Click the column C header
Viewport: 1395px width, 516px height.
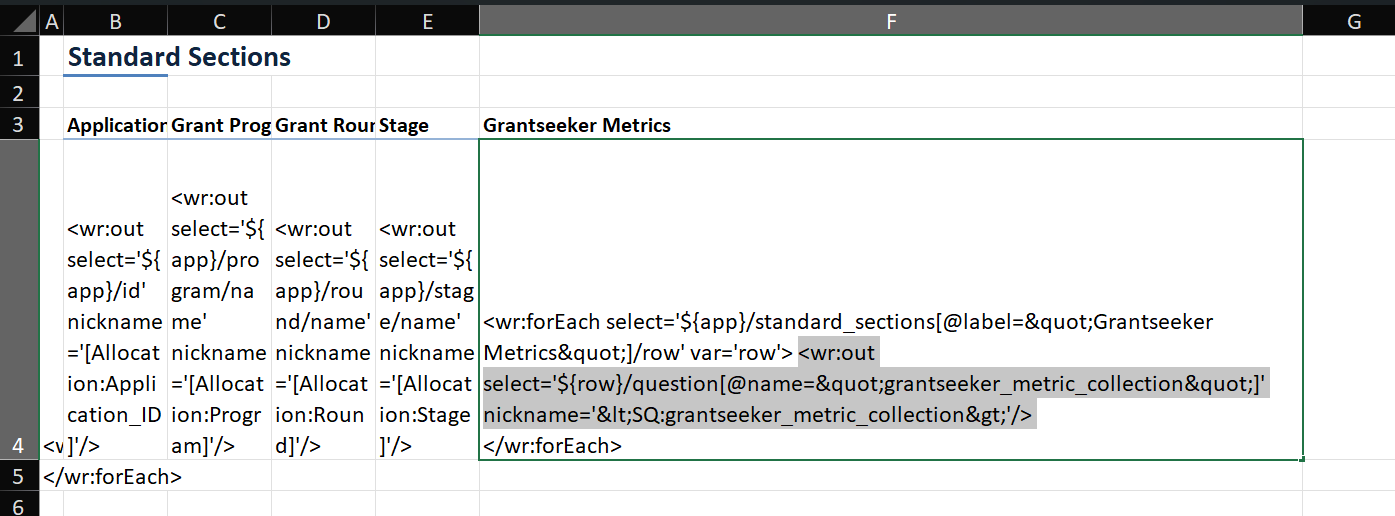pos(219,20)
